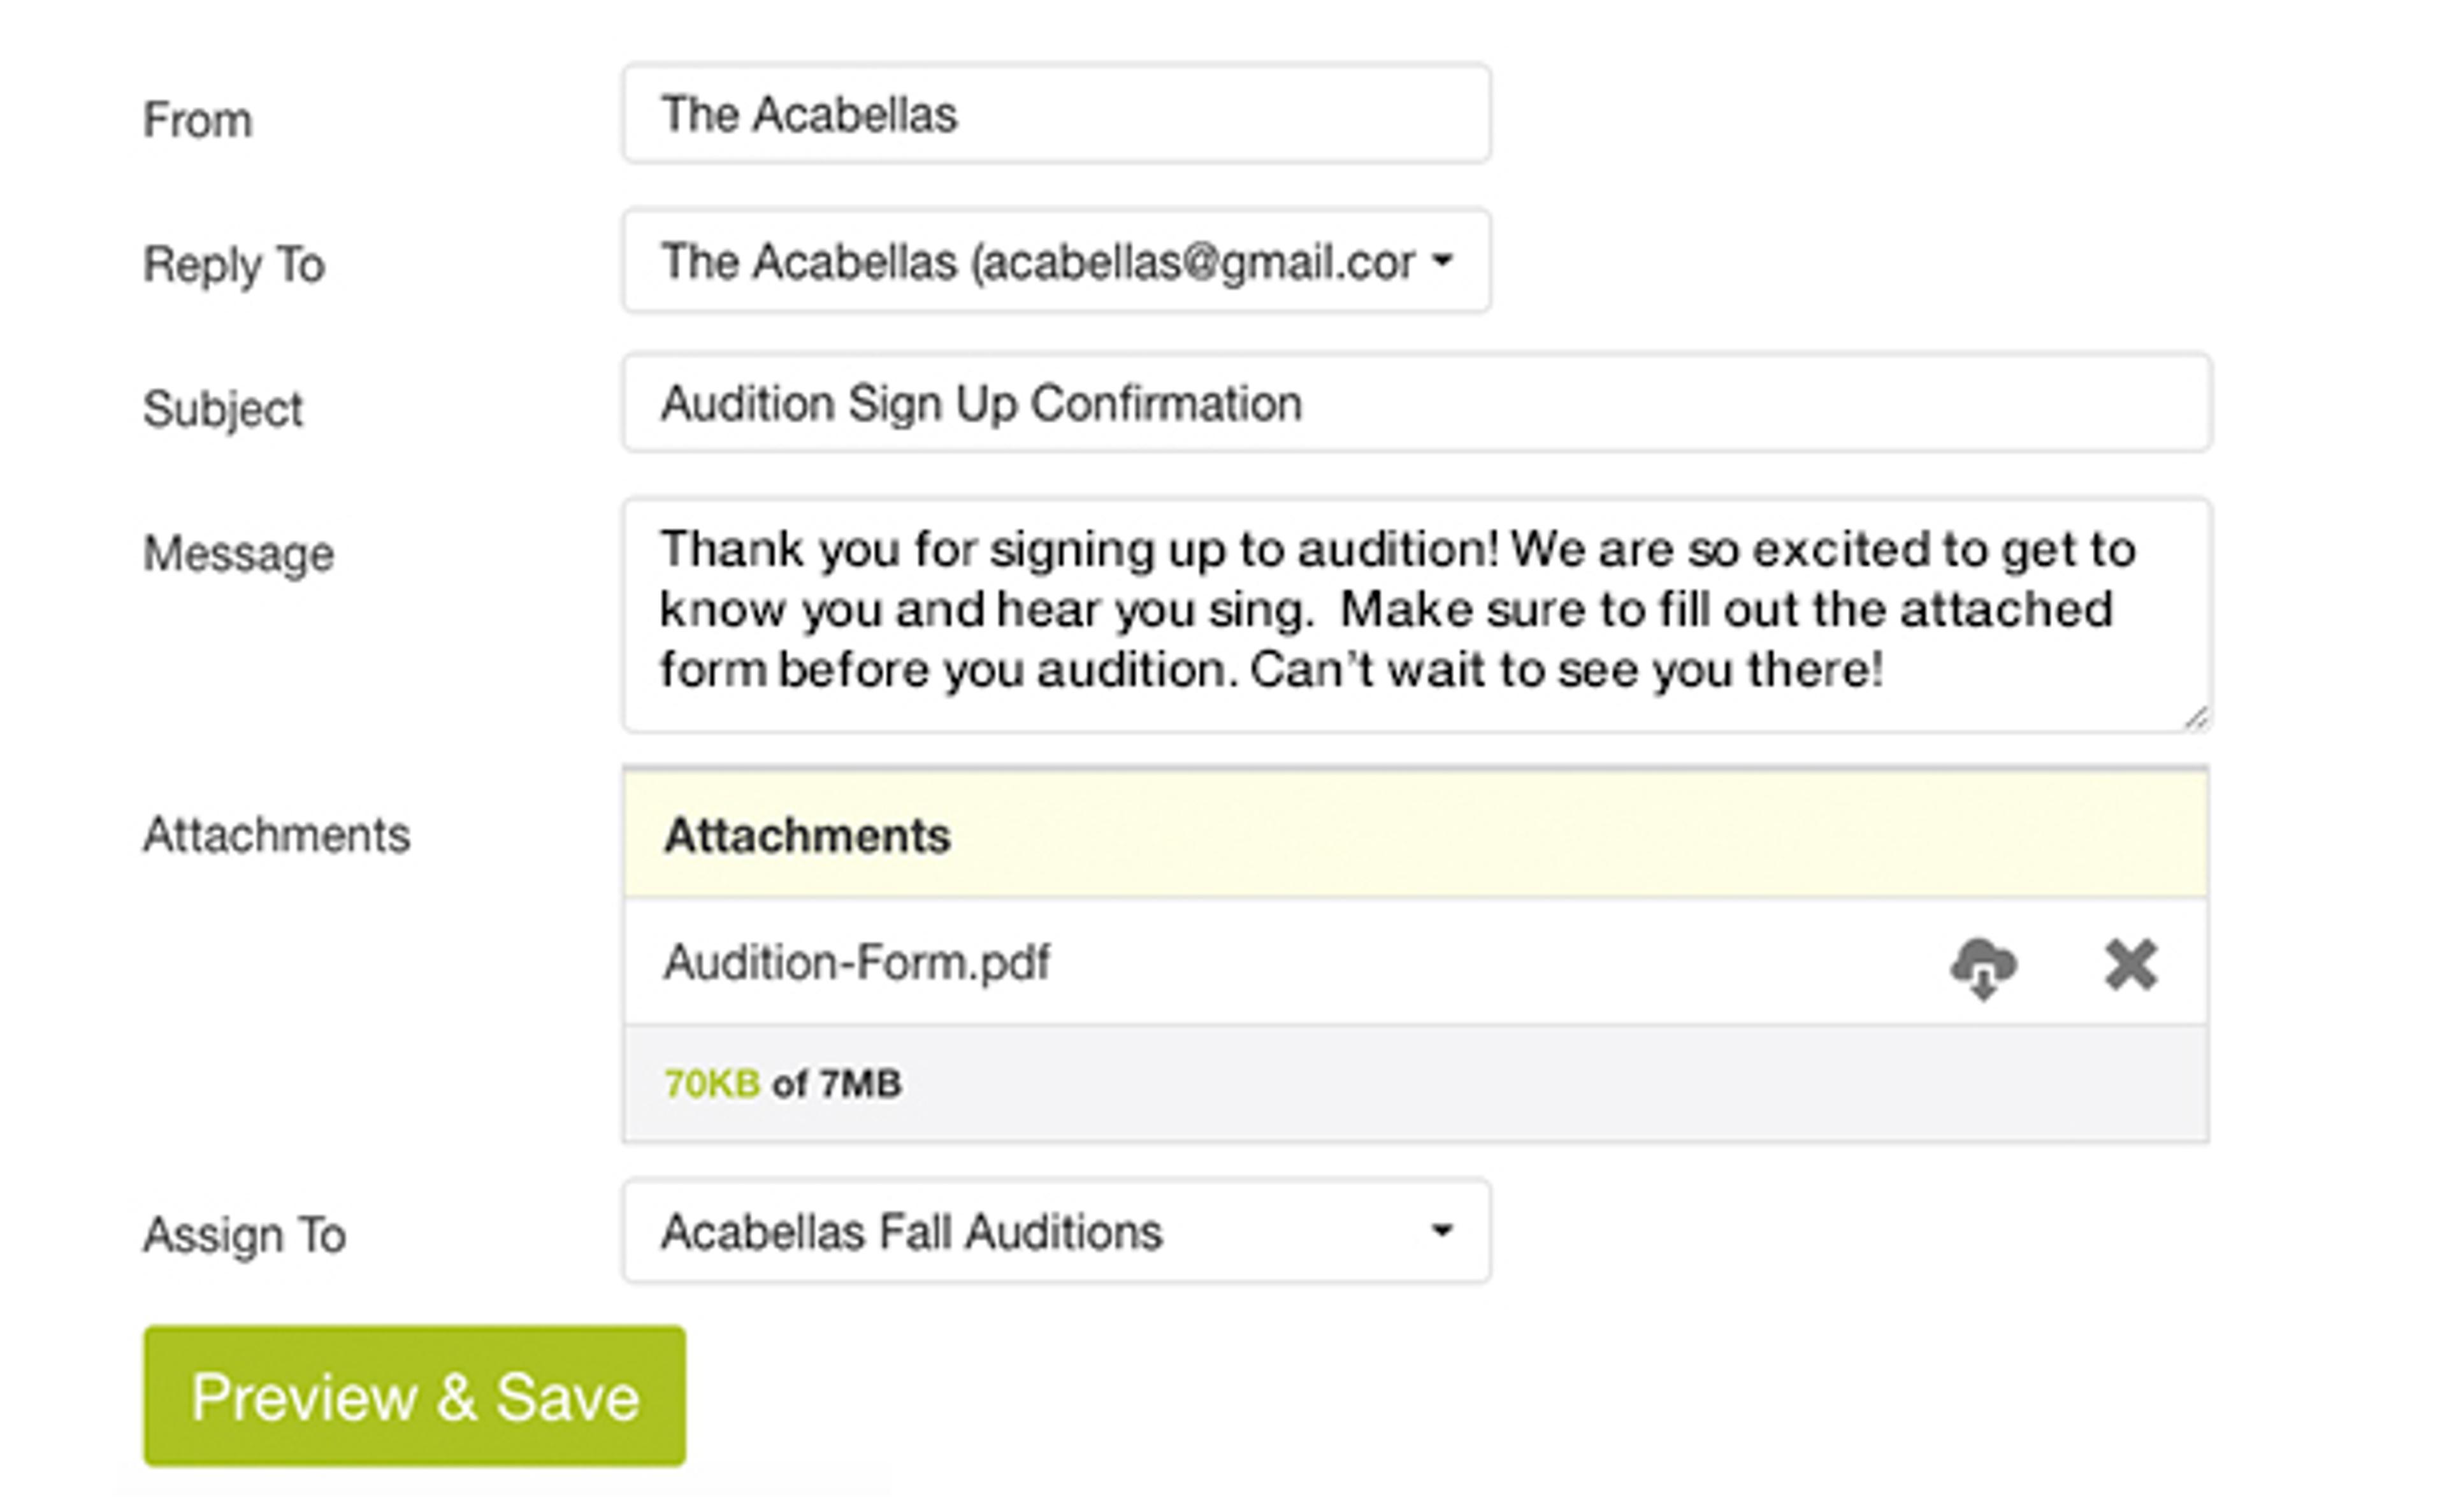Focus the From name input field
This screenshot has height=1512, width=2447.
(1055, 114)
